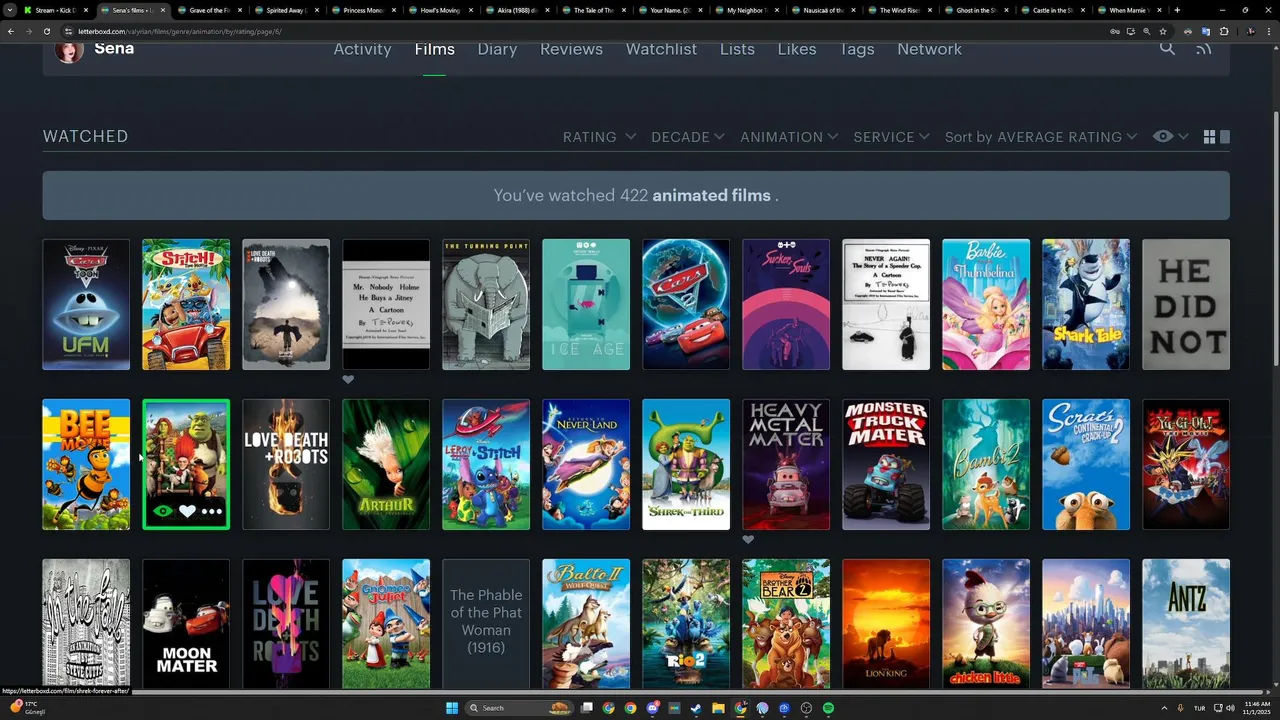Like Shrek Forever After with heart icon
1280x720 pixels.
tap(187, 511)
